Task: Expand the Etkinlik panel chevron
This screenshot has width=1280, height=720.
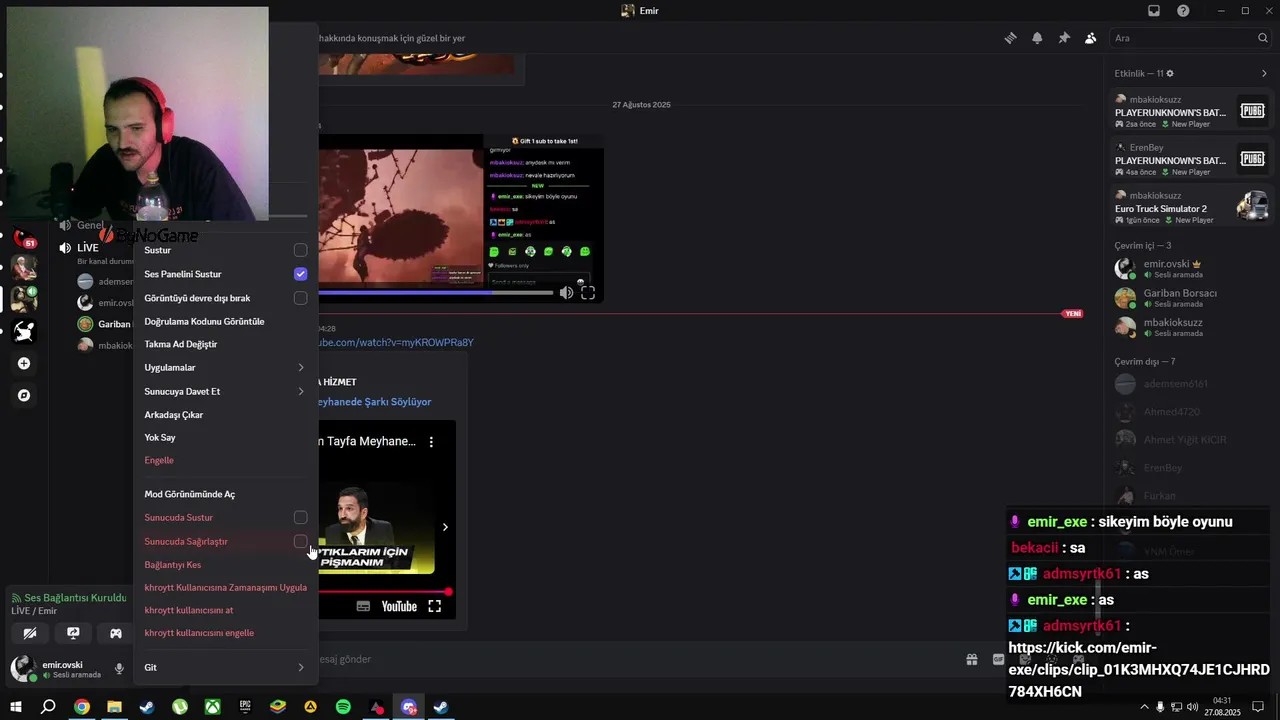Action: [x=1264, y=73]
